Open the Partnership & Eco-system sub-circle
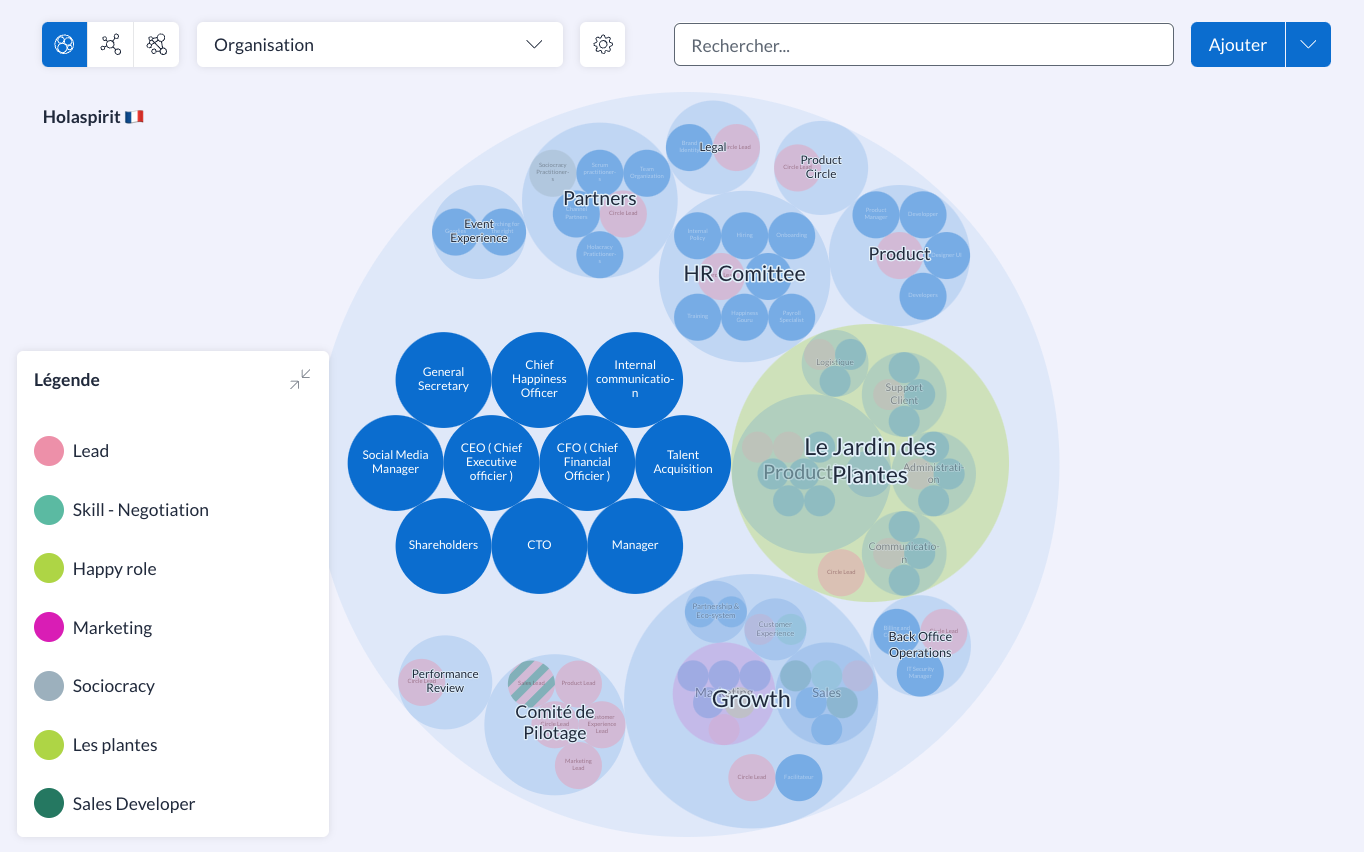This screenshot has height=852, width=1364. click(716, 611)
